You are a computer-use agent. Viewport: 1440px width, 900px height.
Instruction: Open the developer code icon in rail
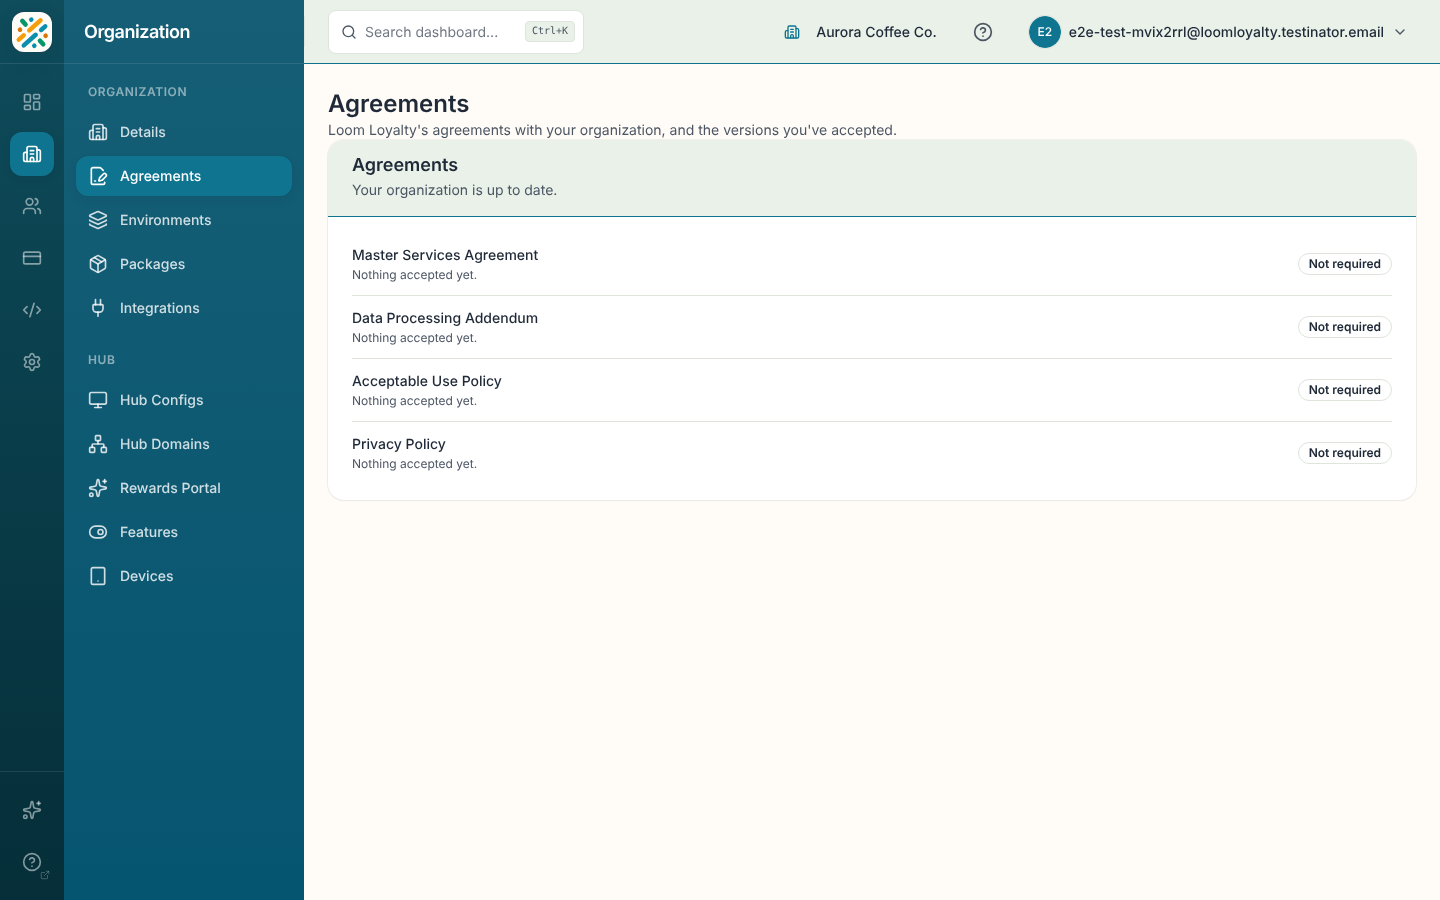[32, 310]
